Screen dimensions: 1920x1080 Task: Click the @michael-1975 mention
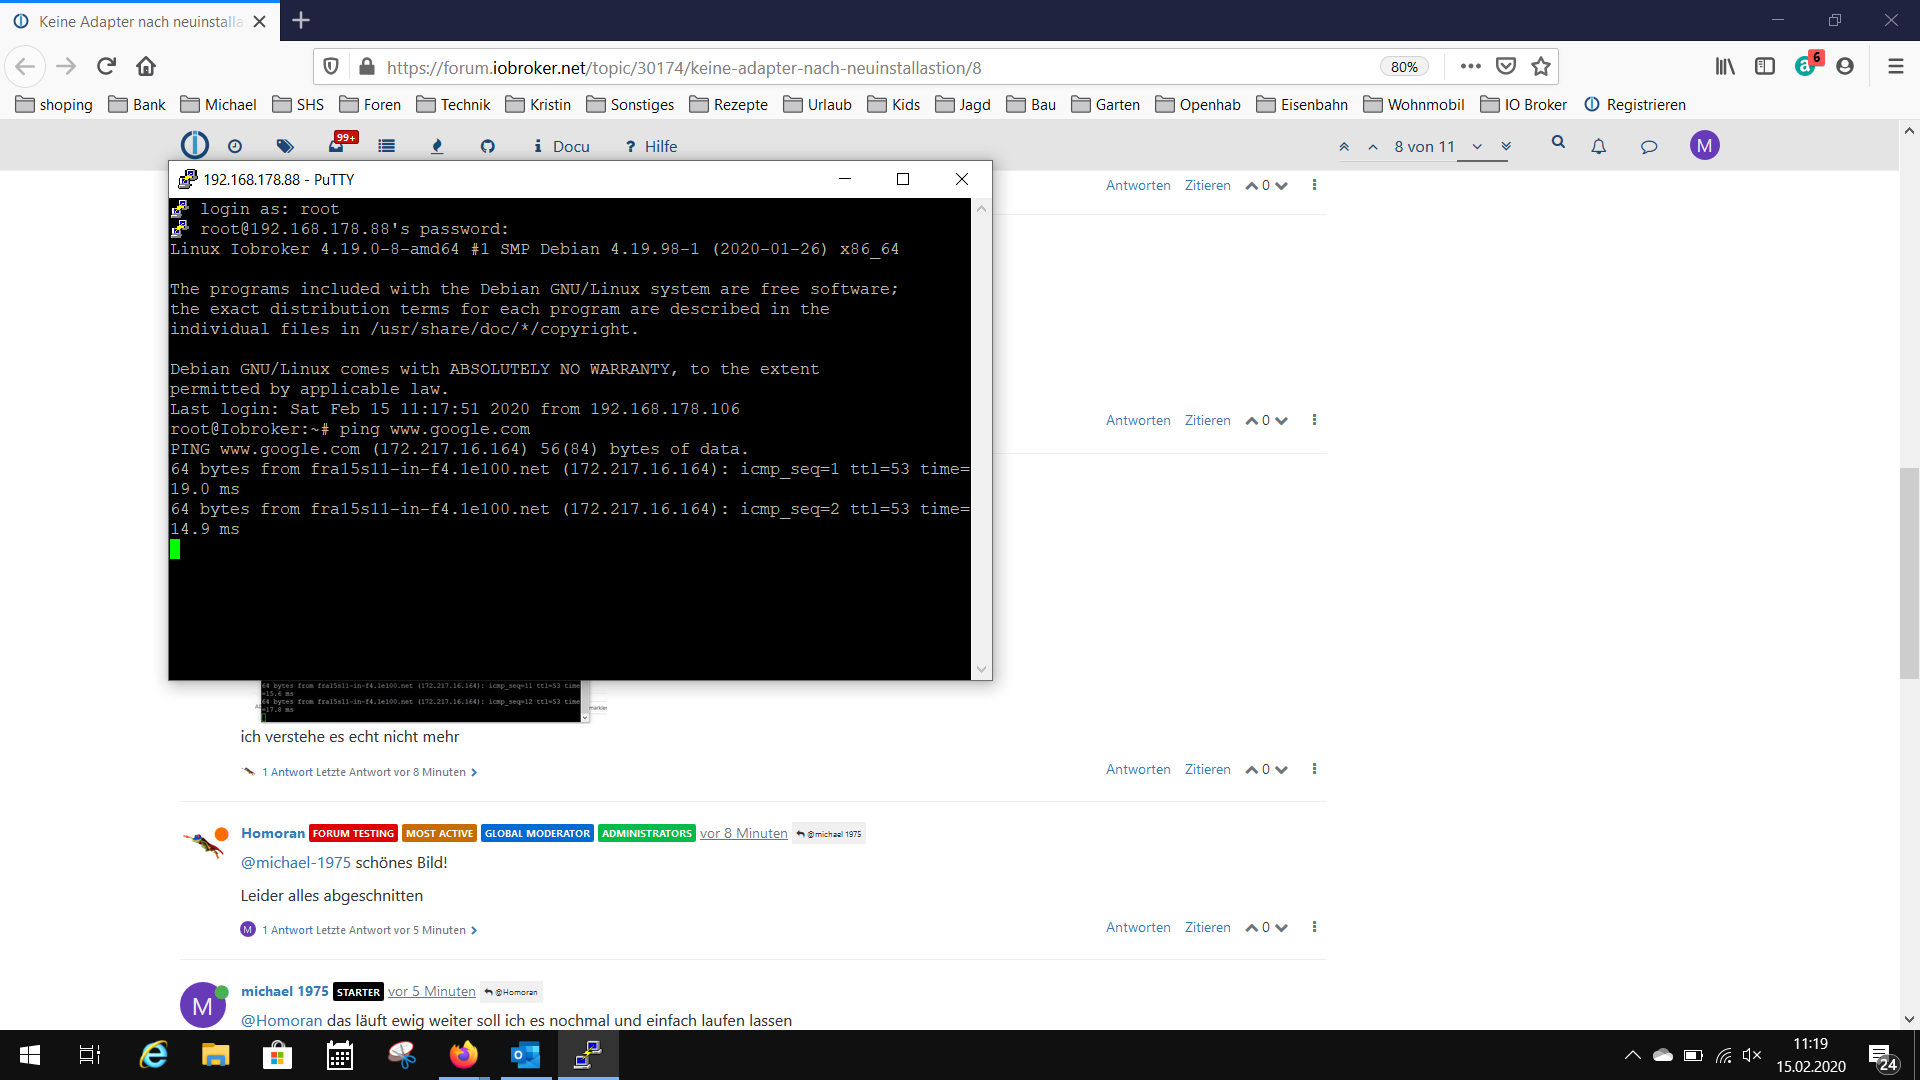[296, 862]
